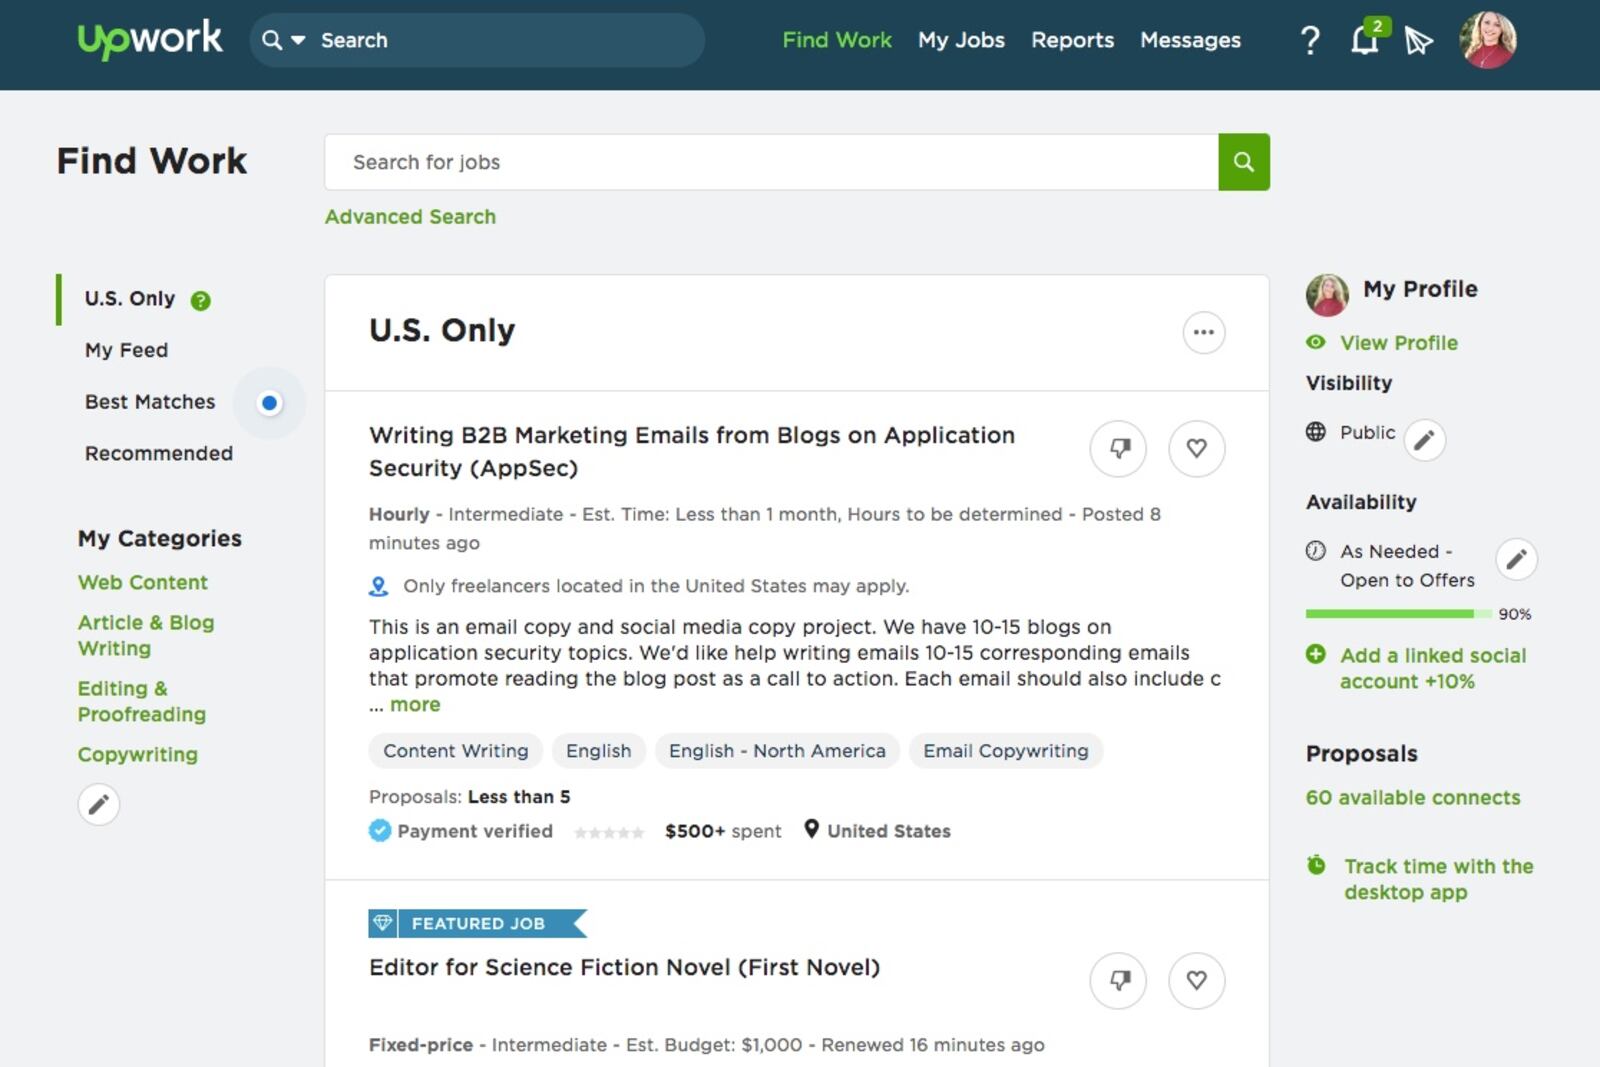Dislike the B2B Marketing Emails job
The width and height of the screenshot is (1600, 1067).
(1118, 448)
